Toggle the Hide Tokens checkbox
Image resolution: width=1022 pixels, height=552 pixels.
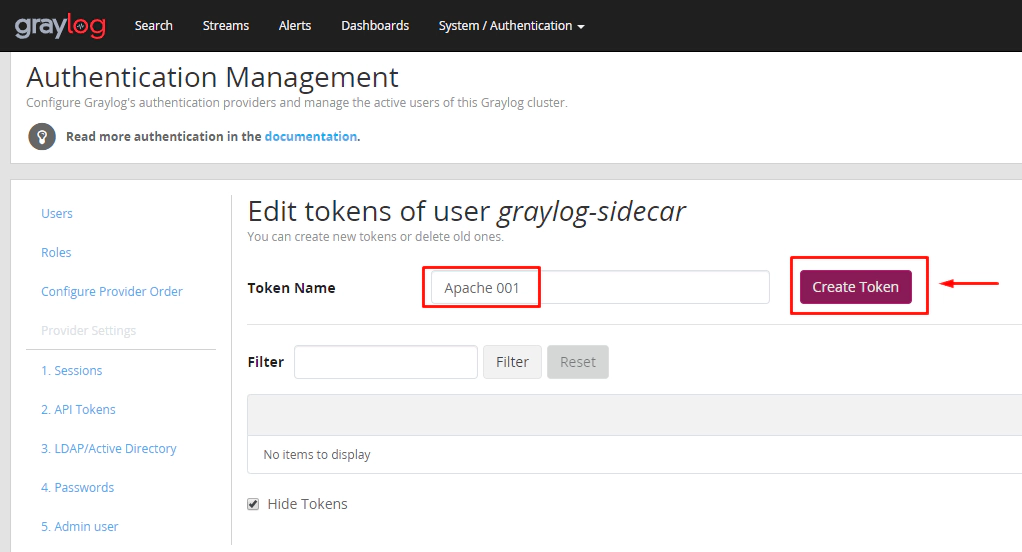[x=253, y=504]
